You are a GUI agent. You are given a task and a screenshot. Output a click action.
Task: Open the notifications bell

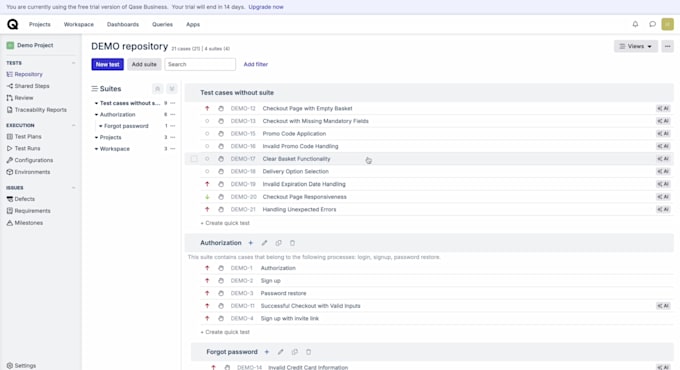click(x=635, y=24)
